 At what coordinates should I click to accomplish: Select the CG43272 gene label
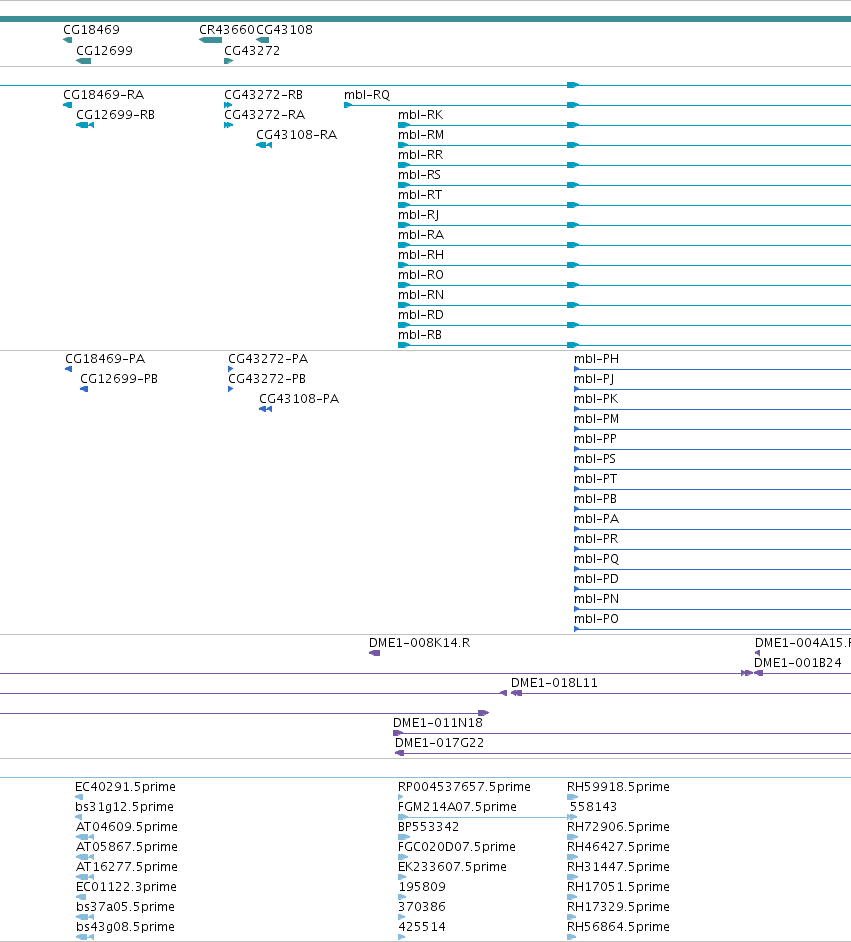click(x=252, y=50)
